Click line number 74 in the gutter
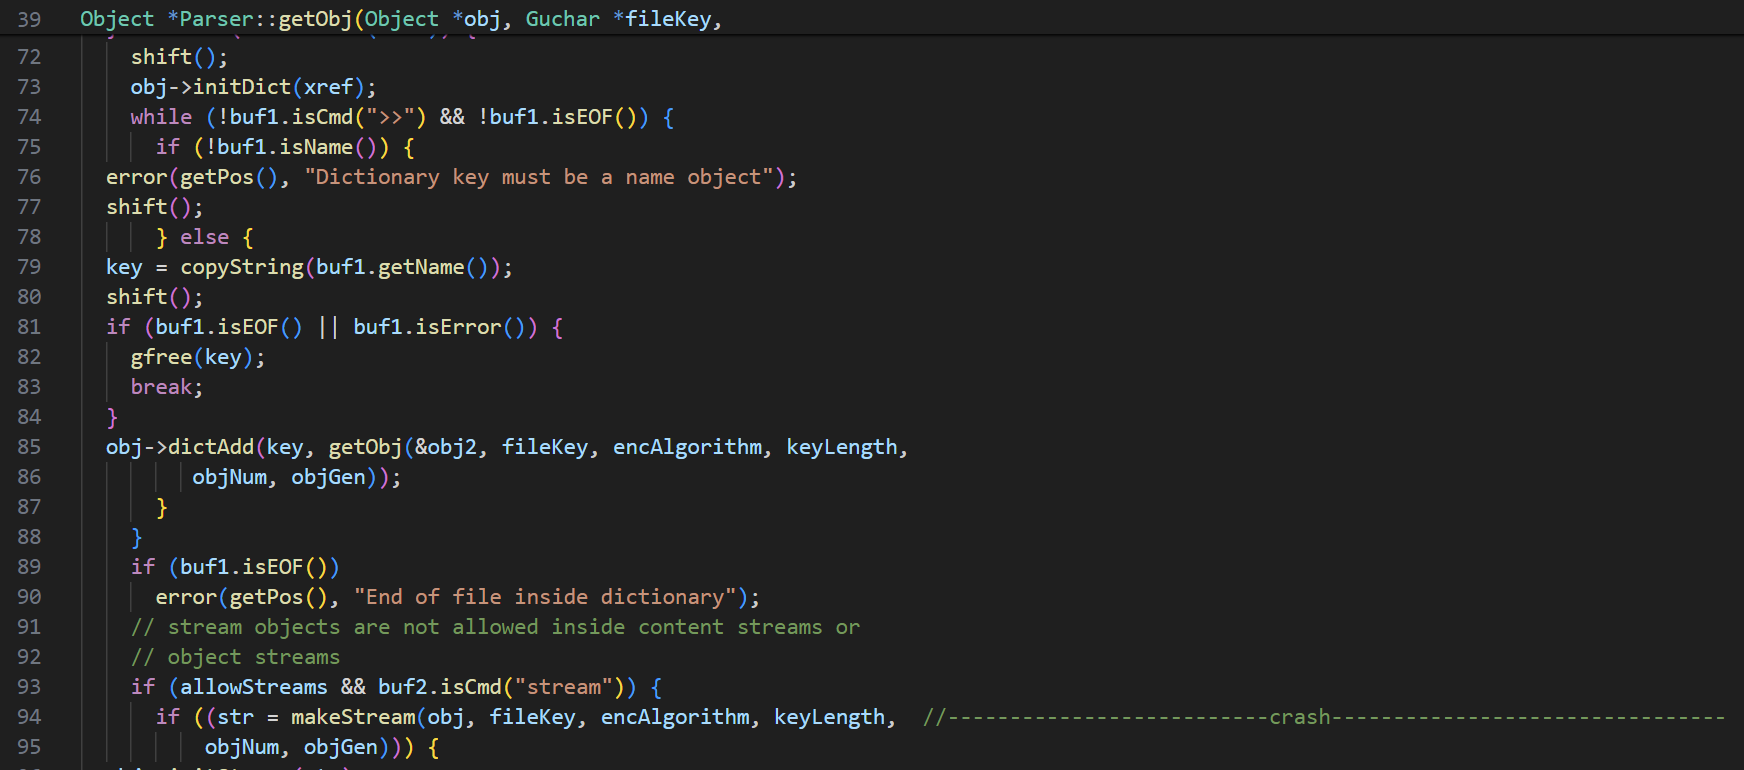The width and height of the screenshot is (1744, 770). point(29,117)
